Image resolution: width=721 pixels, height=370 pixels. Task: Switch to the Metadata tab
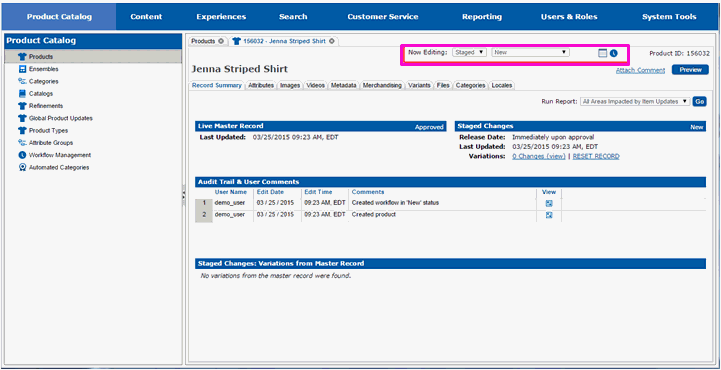click(343, 85)
